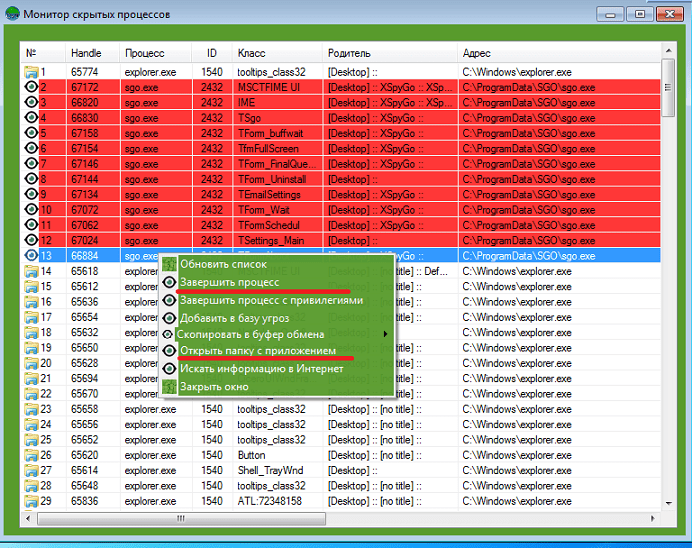The height and width of the screenshot is (548, 692).
Task: Click the eye icon in row 2
Action: click(31, 87)
